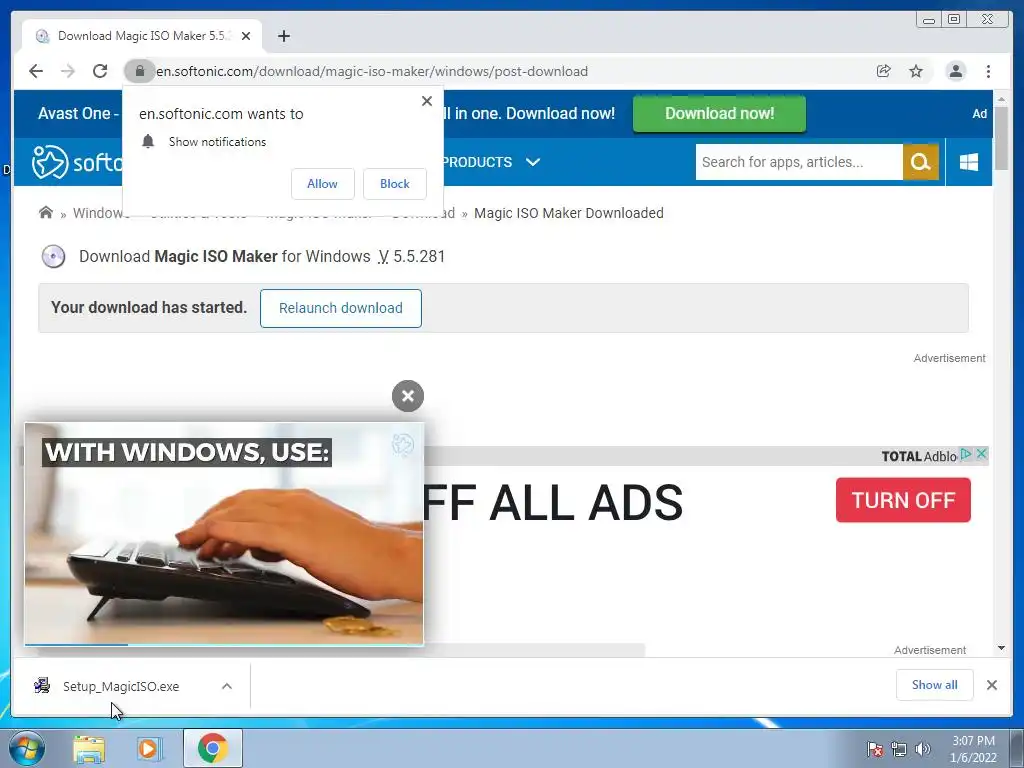Click the site lock icon in address bar
The image size is (1024, 768).
(139, 71)
